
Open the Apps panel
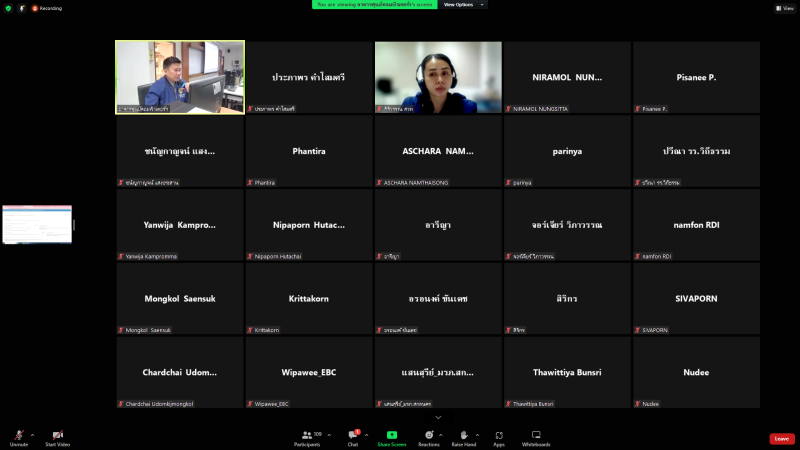pos(499,437)
